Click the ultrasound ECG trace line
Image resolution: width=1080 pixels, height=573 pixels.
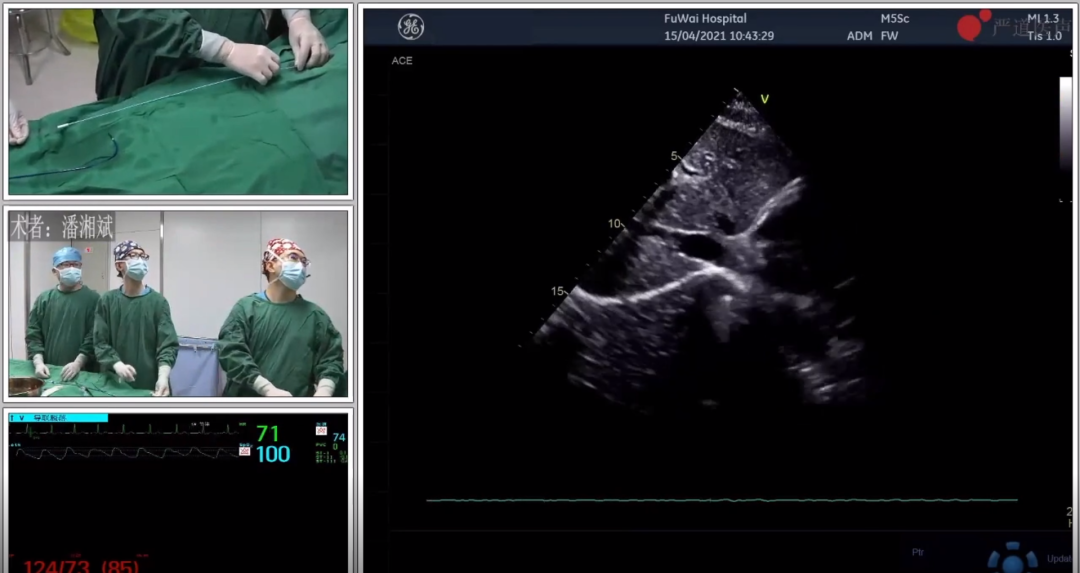point(720,500)
